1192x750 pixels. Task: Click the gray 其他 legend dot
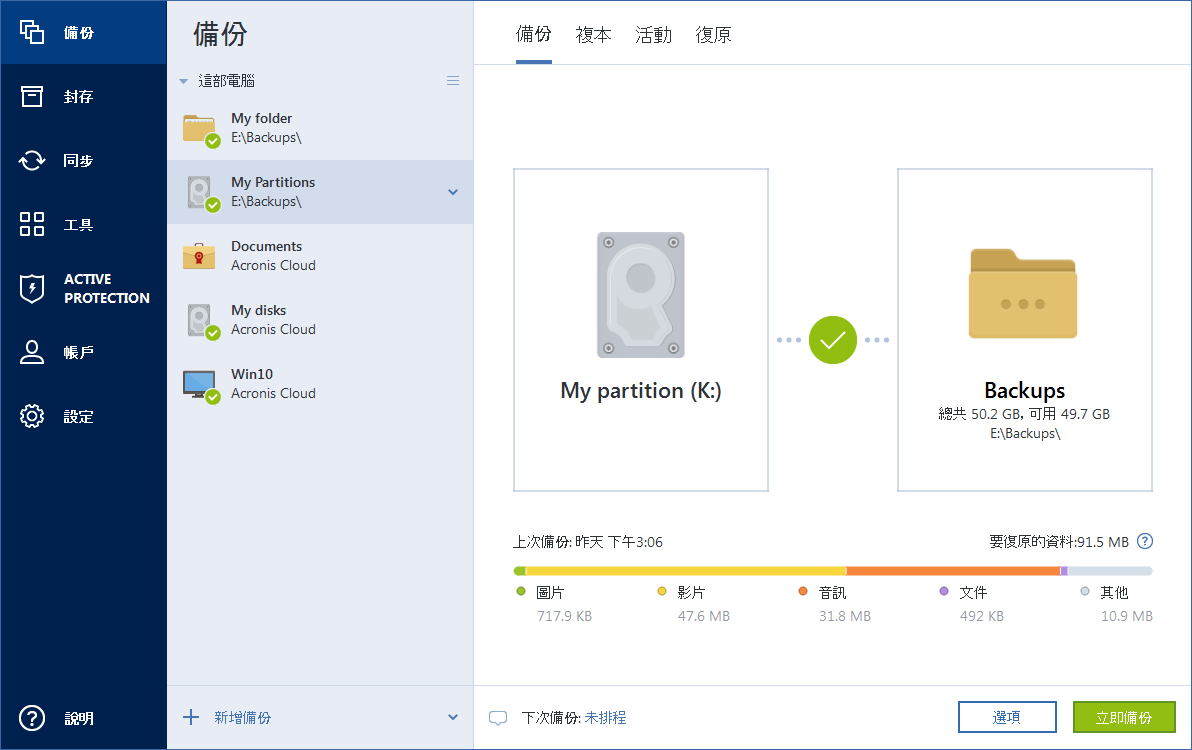tap(1085, 591)
